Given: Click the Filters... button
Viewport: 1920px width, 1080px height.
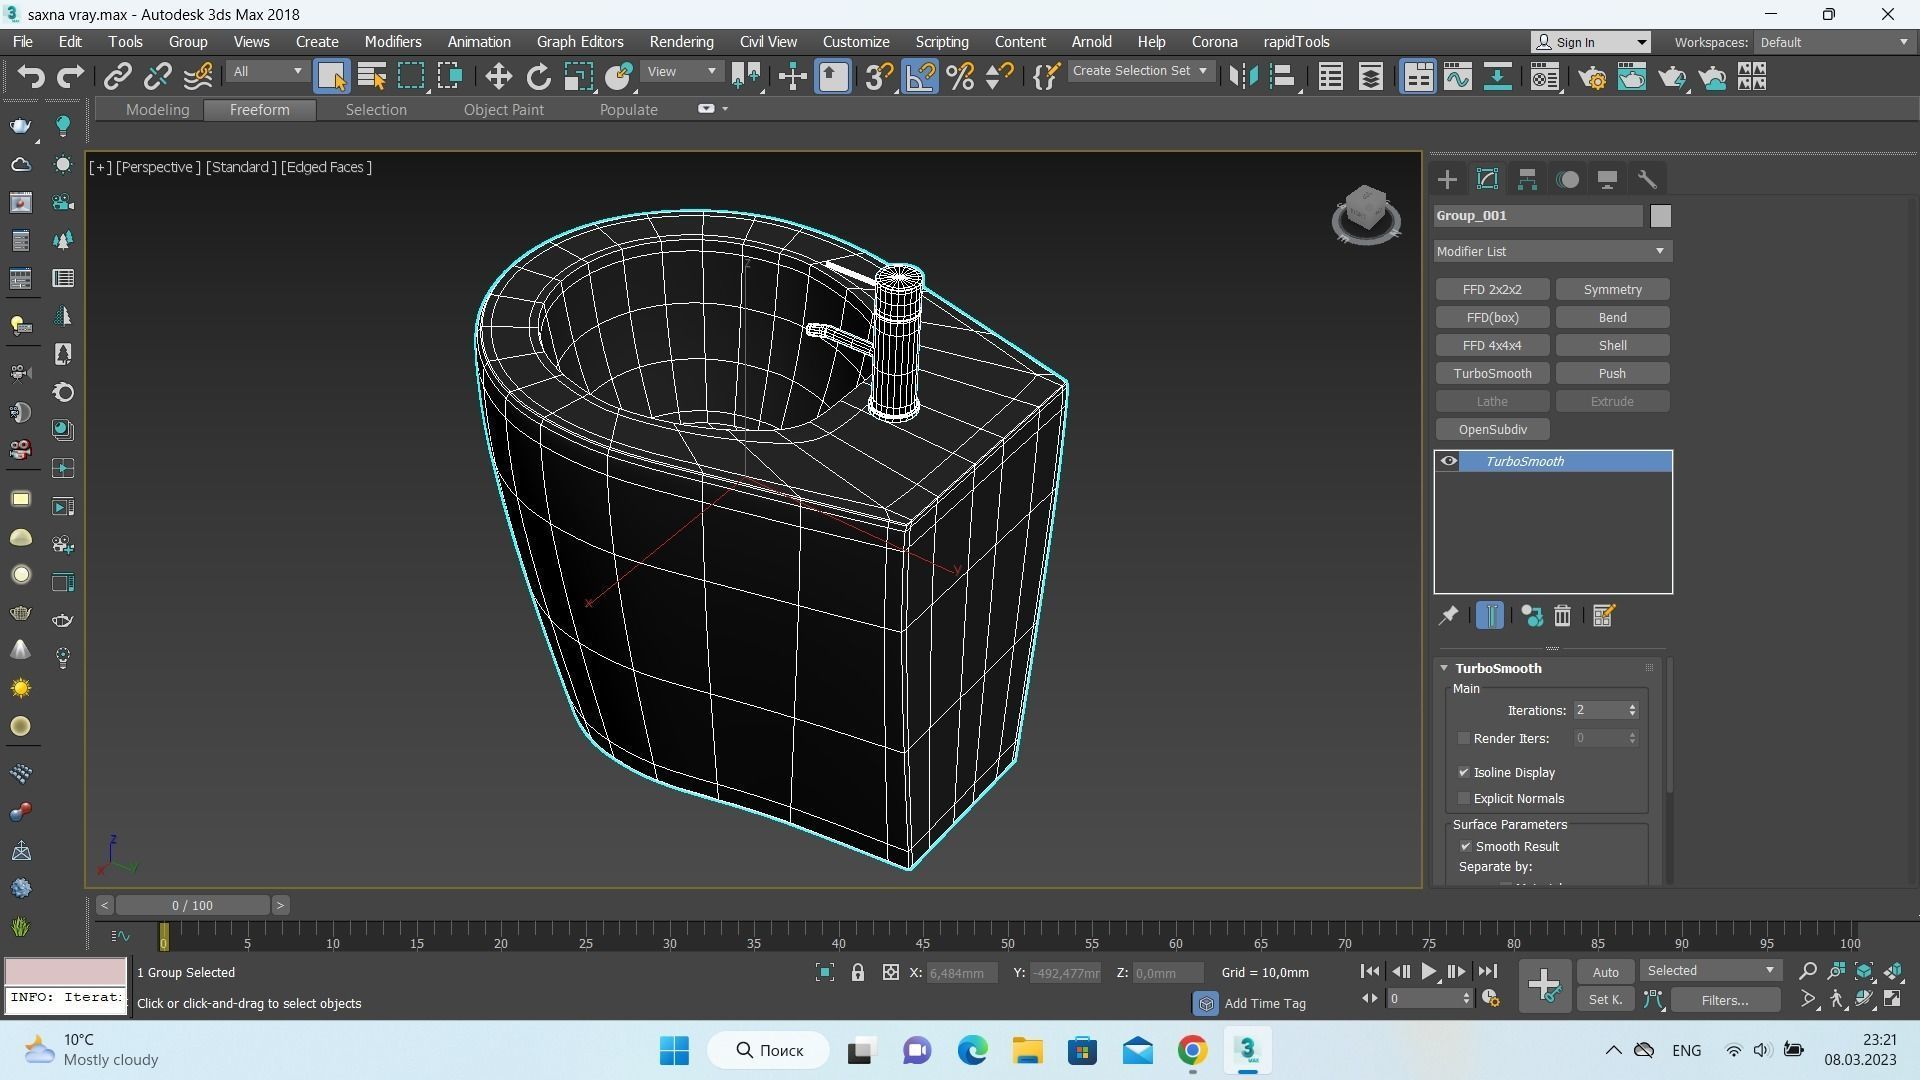Looking at the screenshot, I should pos(1724,1000).
